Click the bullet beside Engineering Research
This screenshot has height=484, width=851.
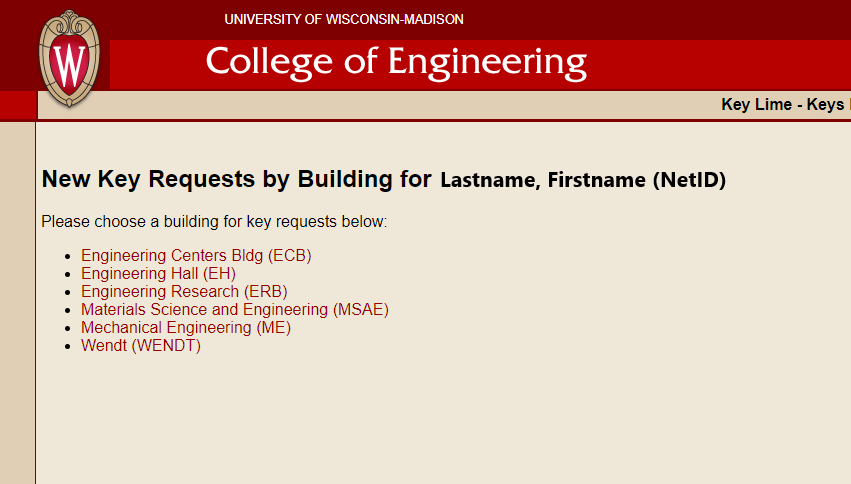(x=68, y=292)
